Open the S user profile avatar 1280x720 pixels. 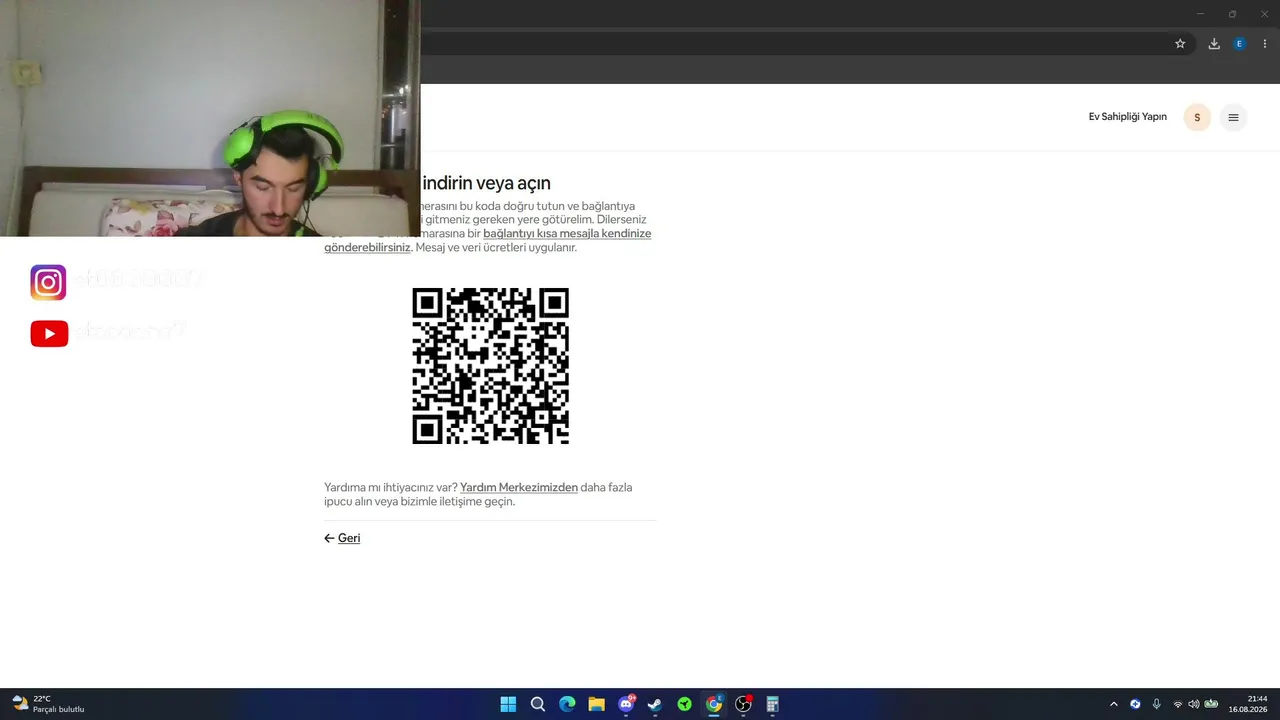pyautogui.click(x=1197, y=117)
